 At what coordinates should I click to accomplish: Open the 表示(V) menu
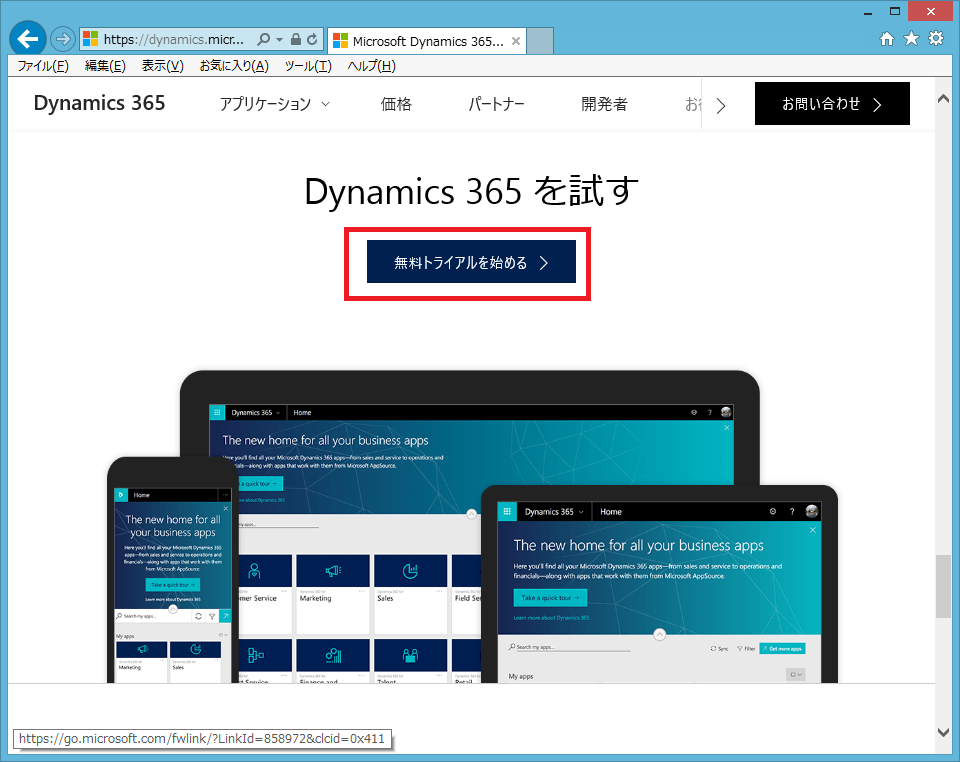pos(163,66)
